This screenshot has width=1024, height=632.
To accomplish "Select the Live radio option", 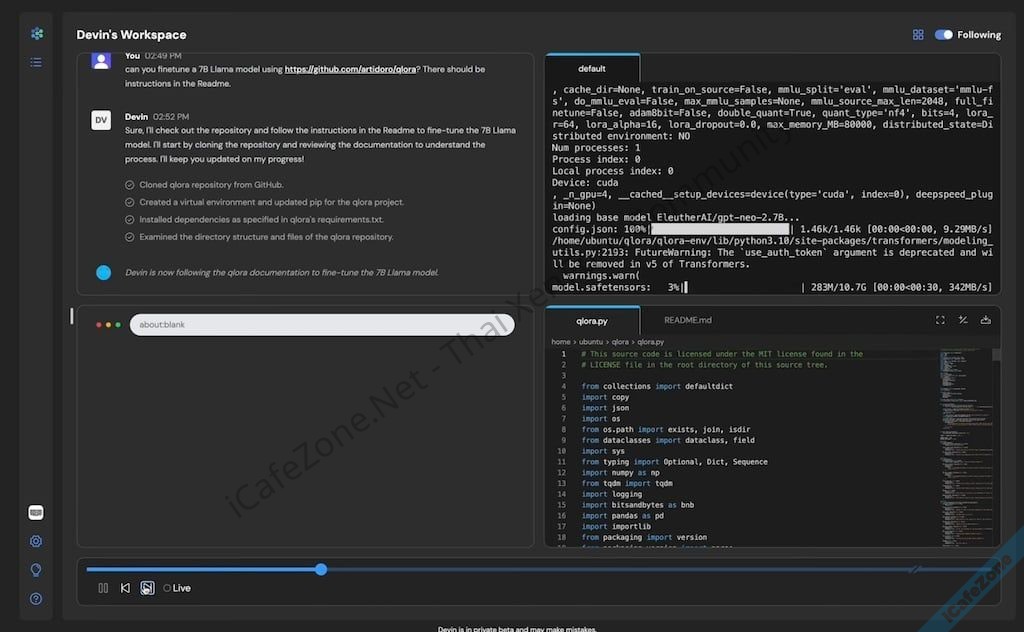I will coord(167,588).
